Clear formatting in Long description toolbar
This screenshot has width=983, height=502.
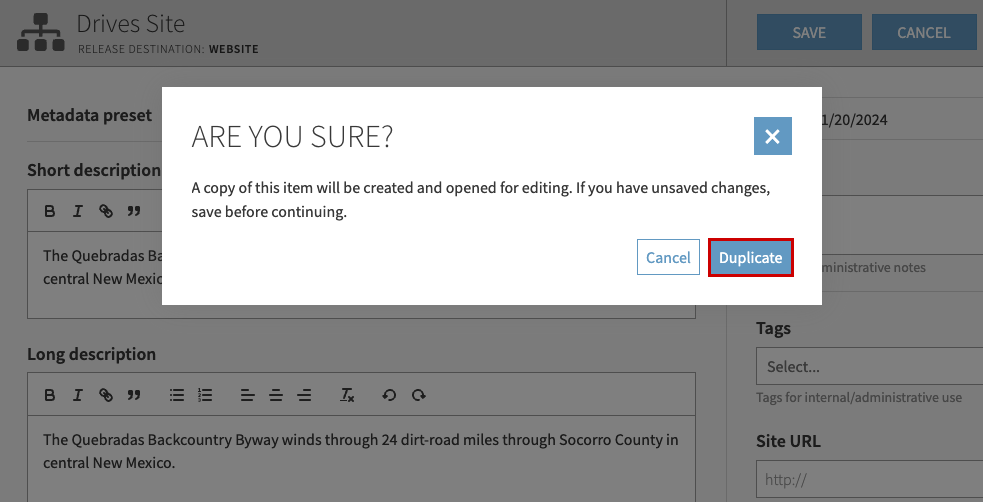point(347,395)
